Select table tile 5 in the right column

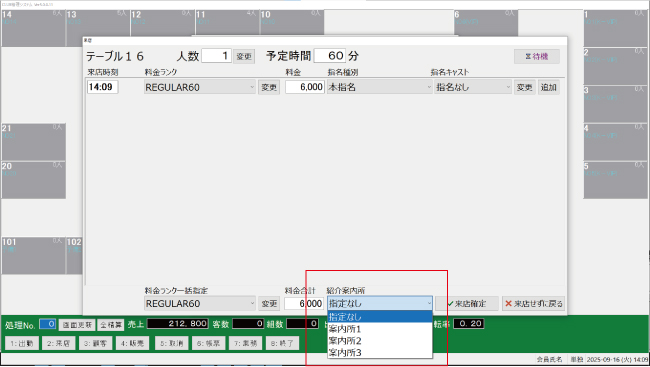point(616,180)
